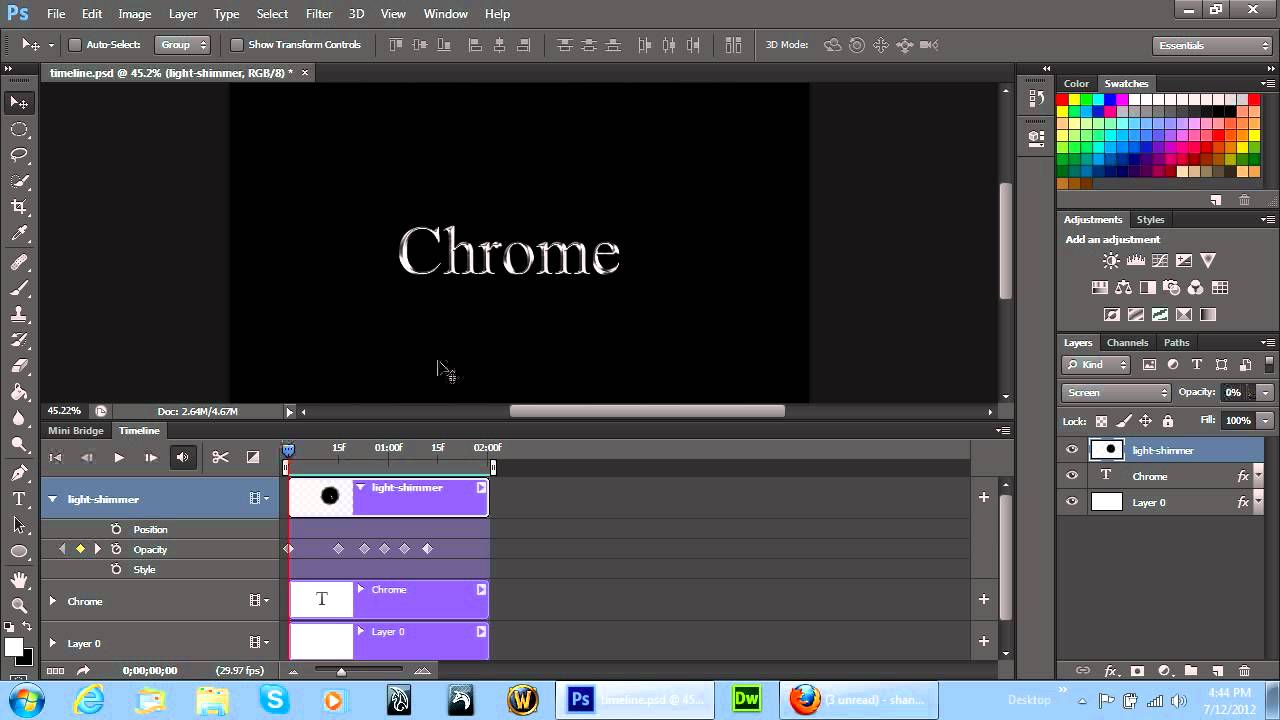
Task: Delete layer using the trash icon
Action: tap(1244, 671)
